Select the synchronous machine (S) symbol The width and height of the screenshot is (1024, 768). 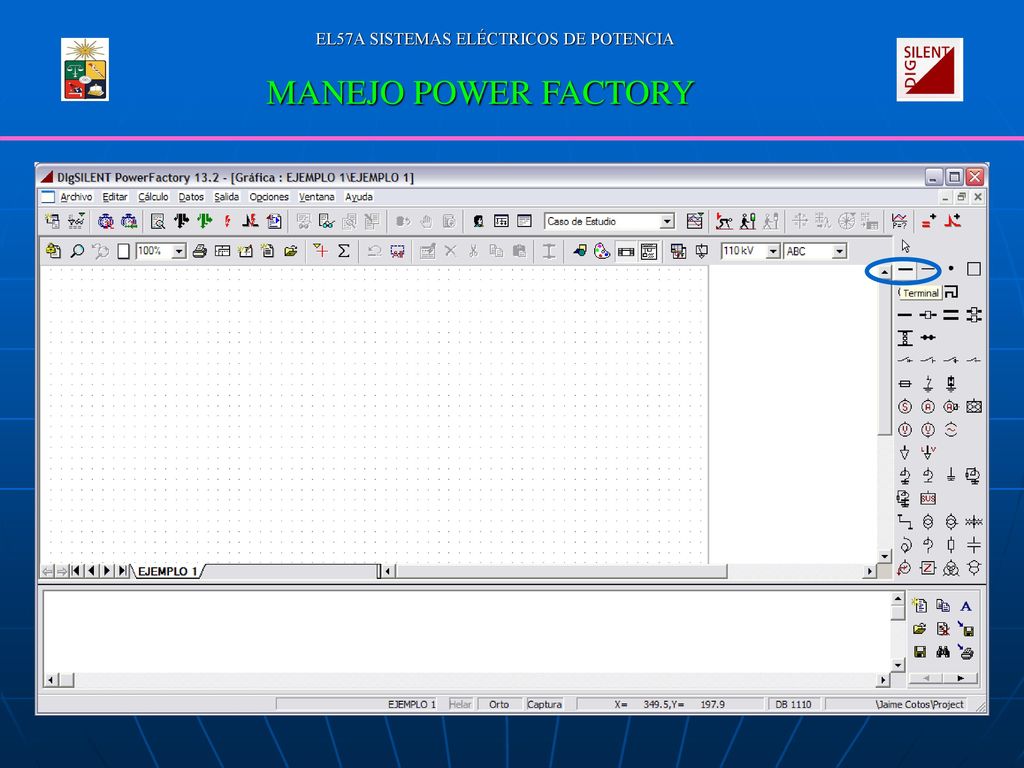point(904,407)
